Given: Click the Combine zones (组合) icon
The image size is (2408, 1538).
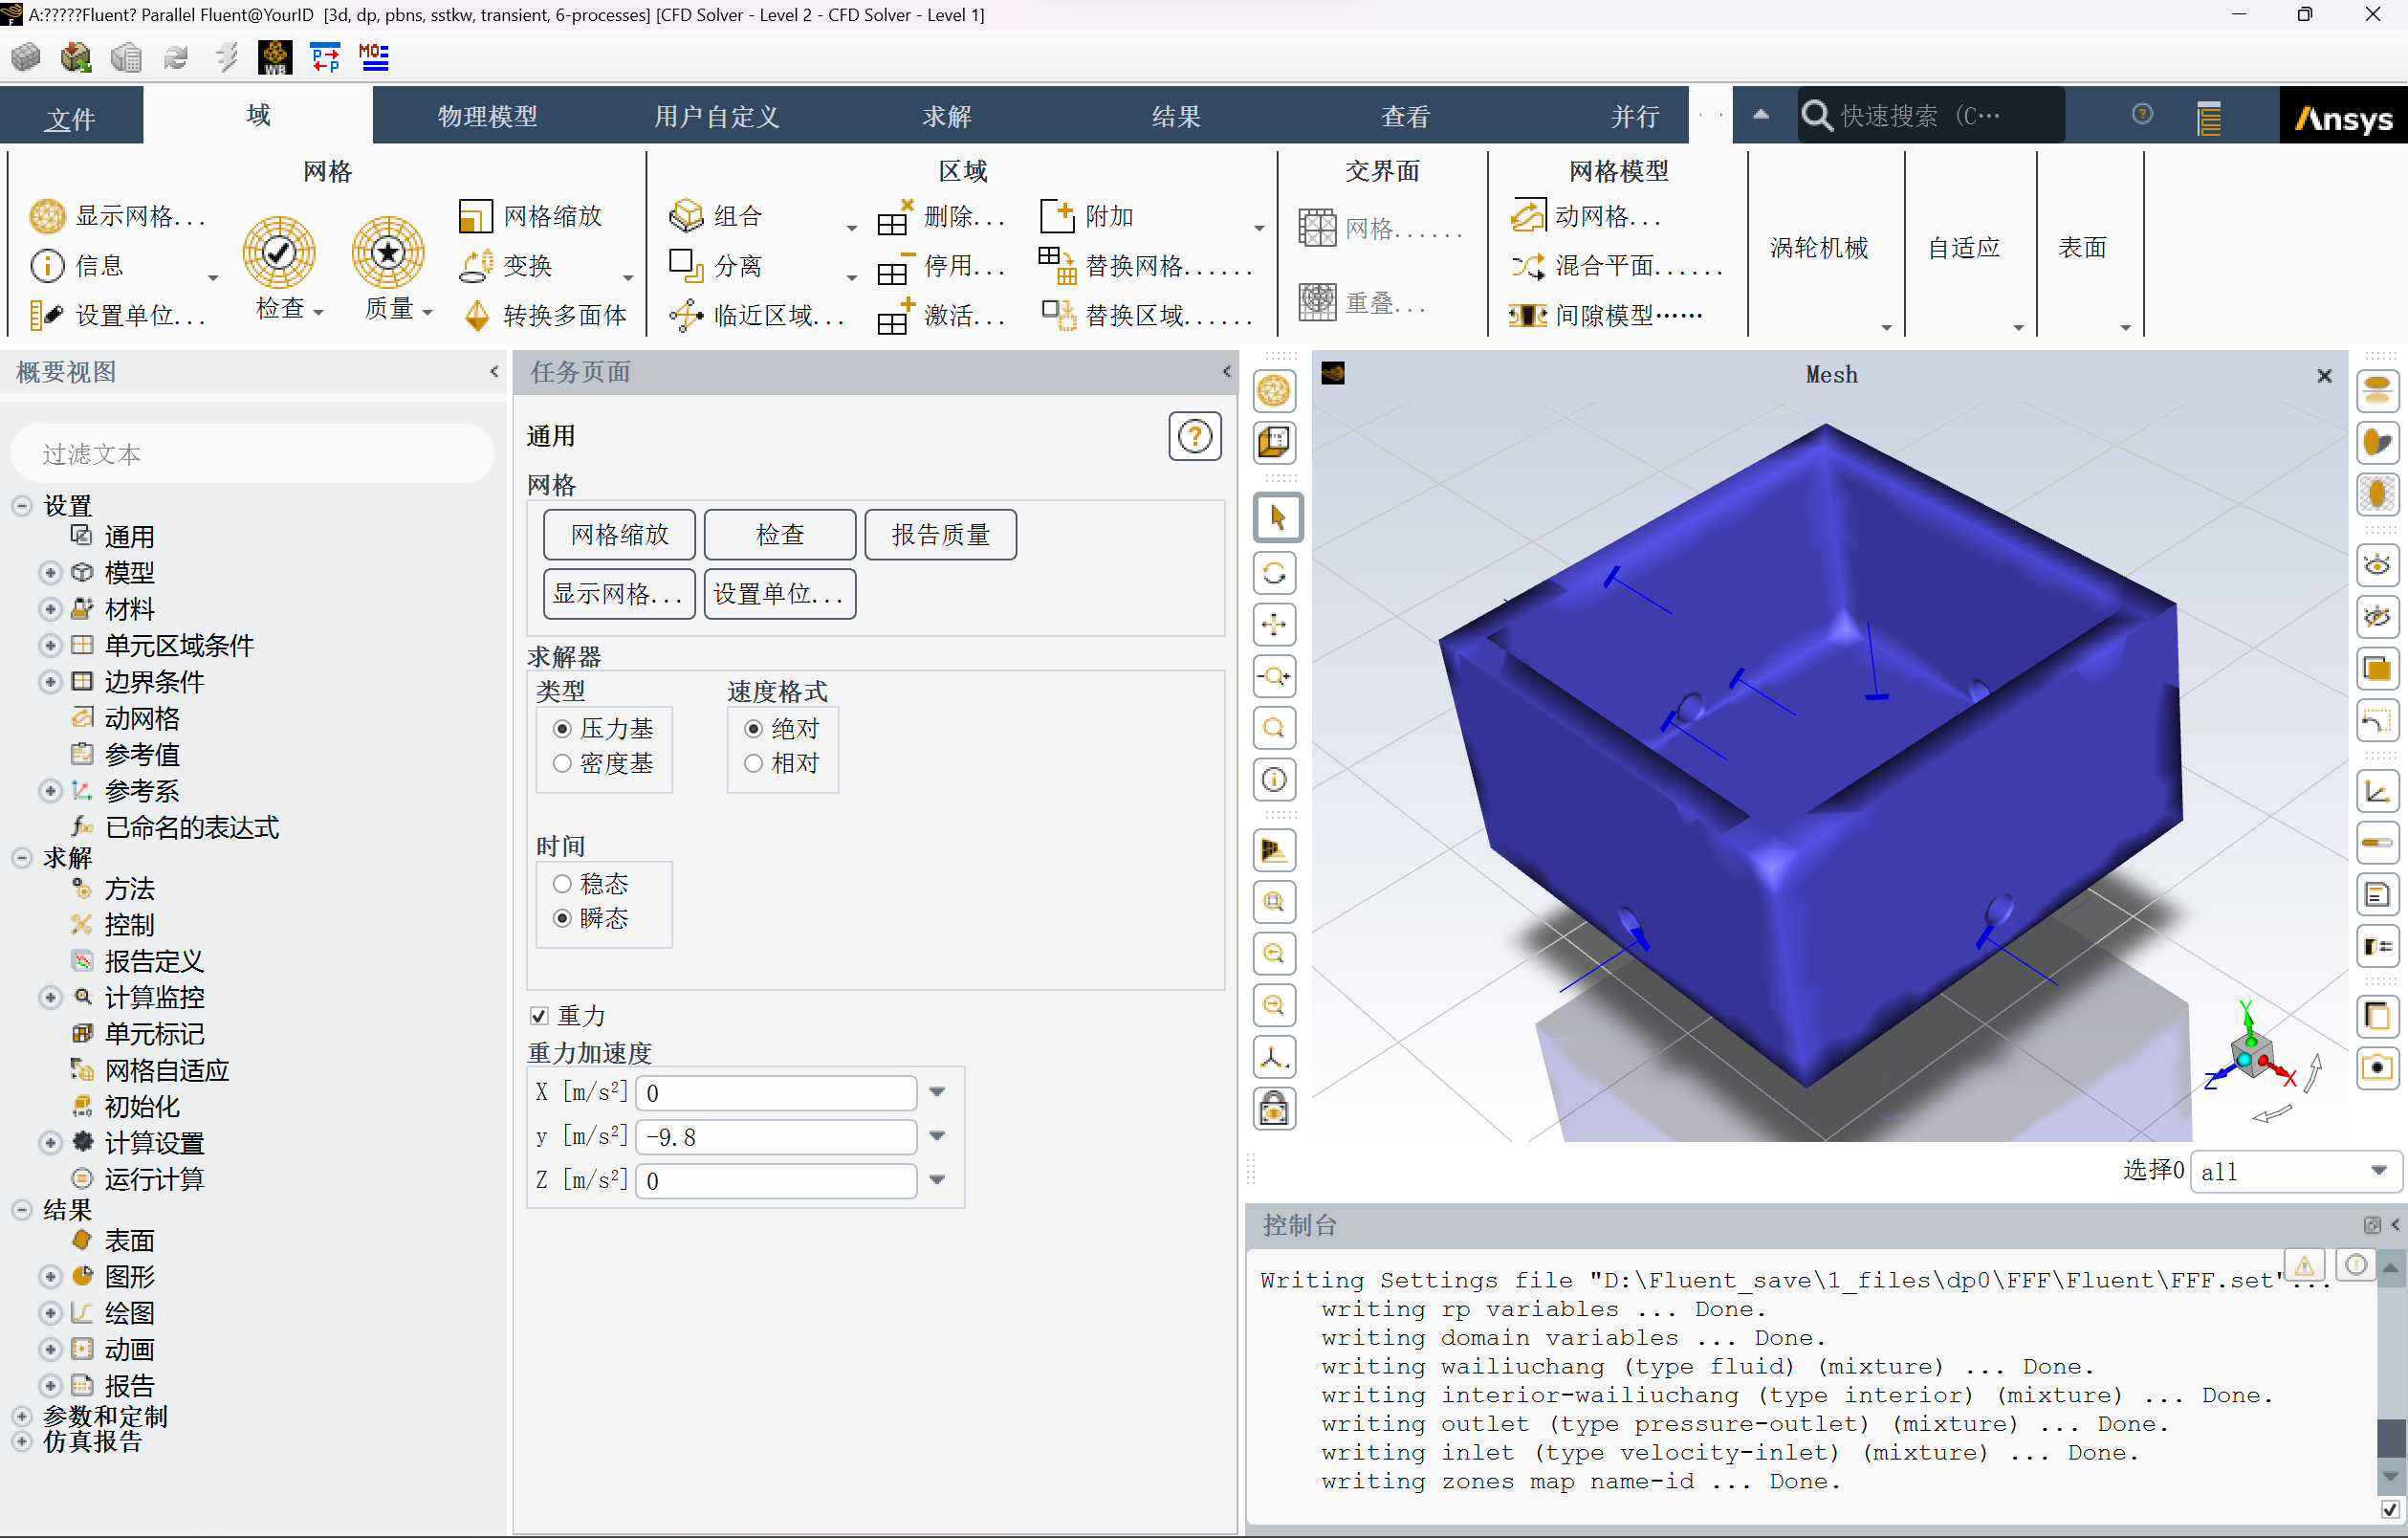Looking at the screenshot, I should [x=686, y=216].
